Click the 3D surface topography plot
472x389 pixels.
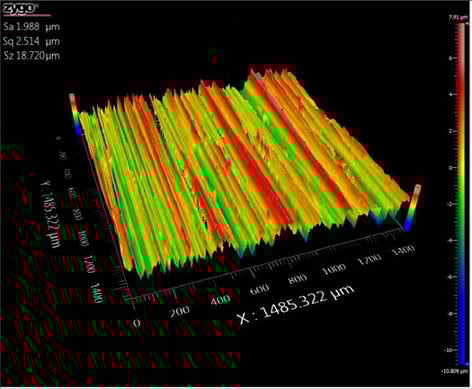245,173
